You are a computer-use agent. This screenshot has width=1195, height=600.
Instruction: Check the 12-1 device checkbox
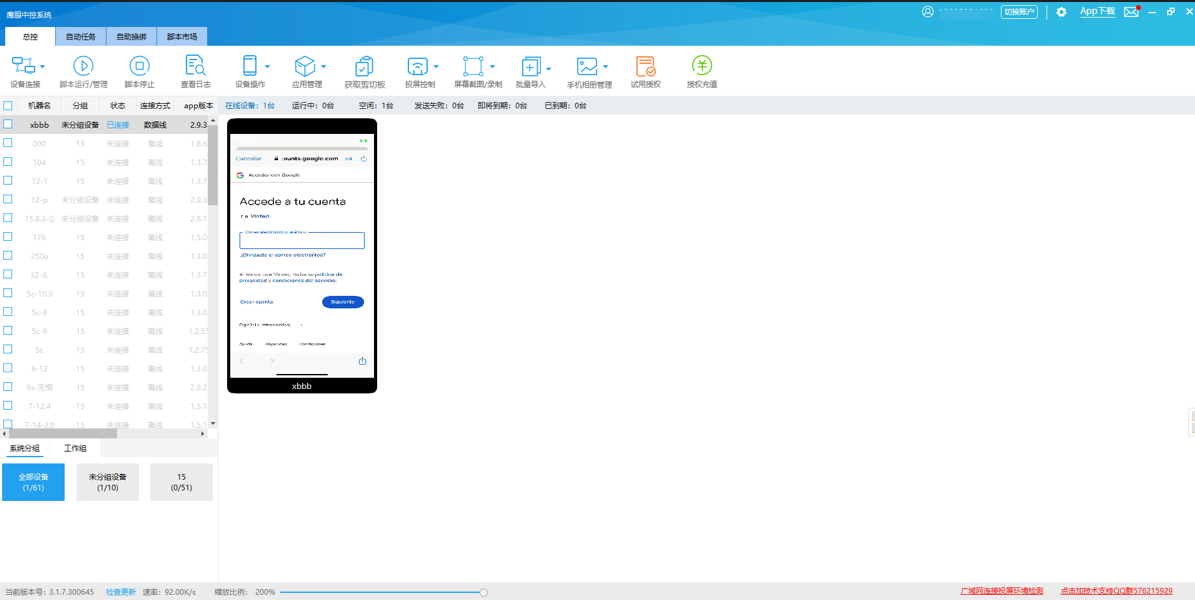pyautogui.click(x=8, y=180)
